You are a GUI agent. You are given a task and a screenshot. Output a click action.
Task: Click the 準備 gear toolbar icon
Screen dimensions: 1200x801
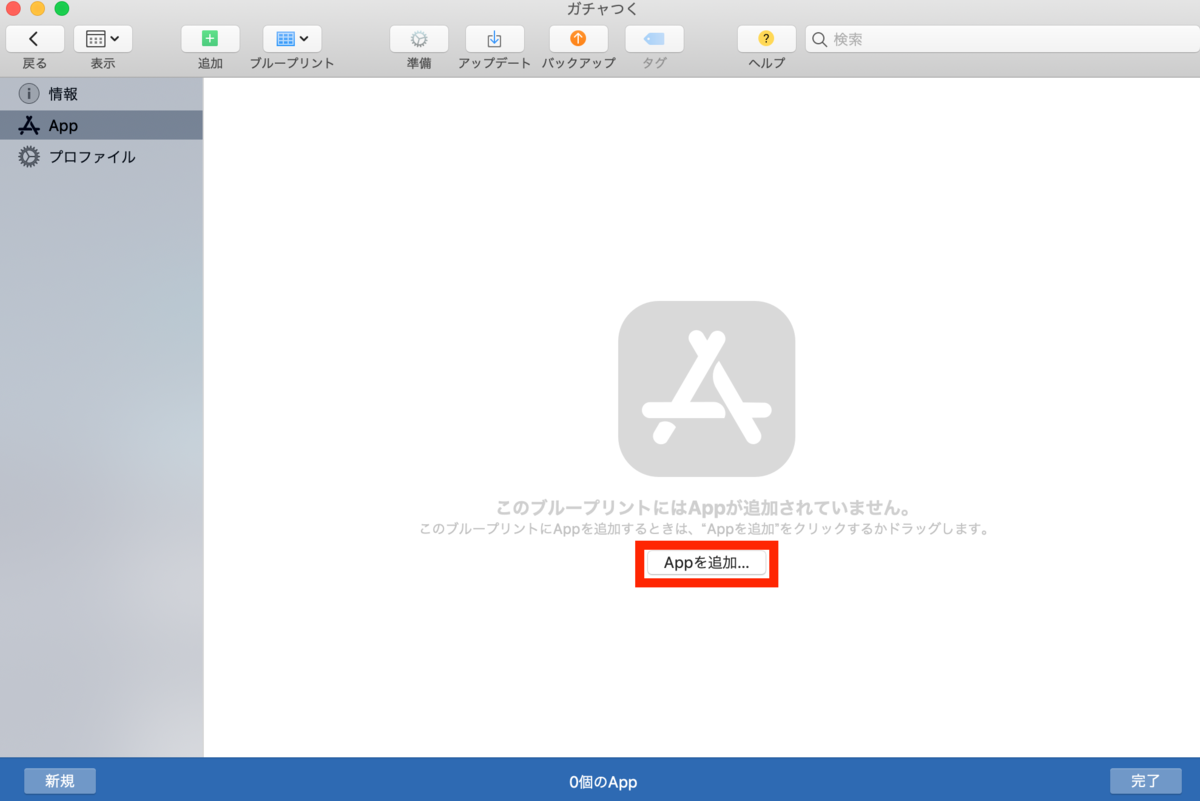[x=419, y=39]
